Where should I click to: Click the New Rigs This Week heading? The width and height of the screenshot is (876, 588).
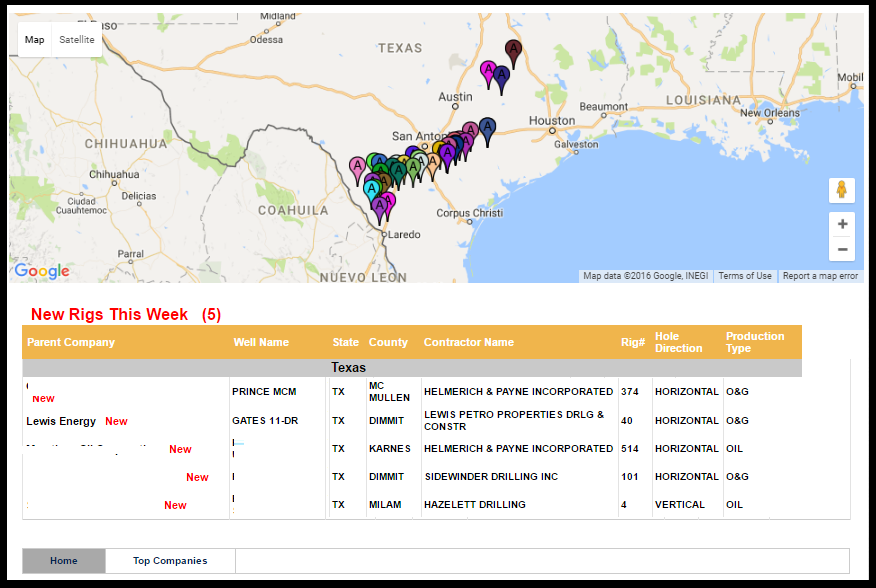point(126,314)
